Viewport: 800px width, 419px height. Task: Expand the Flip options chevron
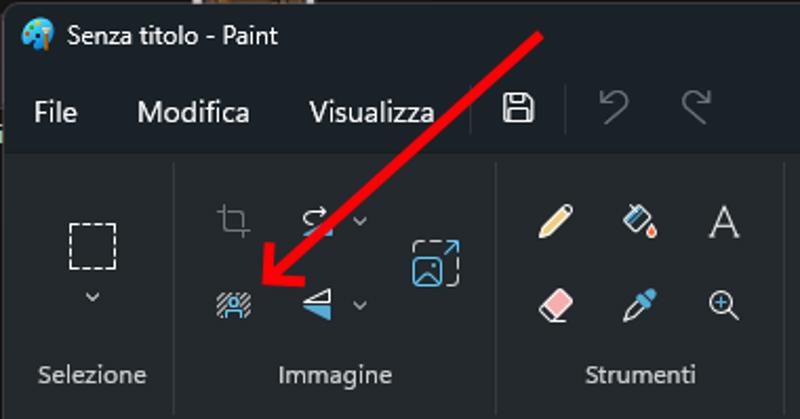tap(360, 305)
